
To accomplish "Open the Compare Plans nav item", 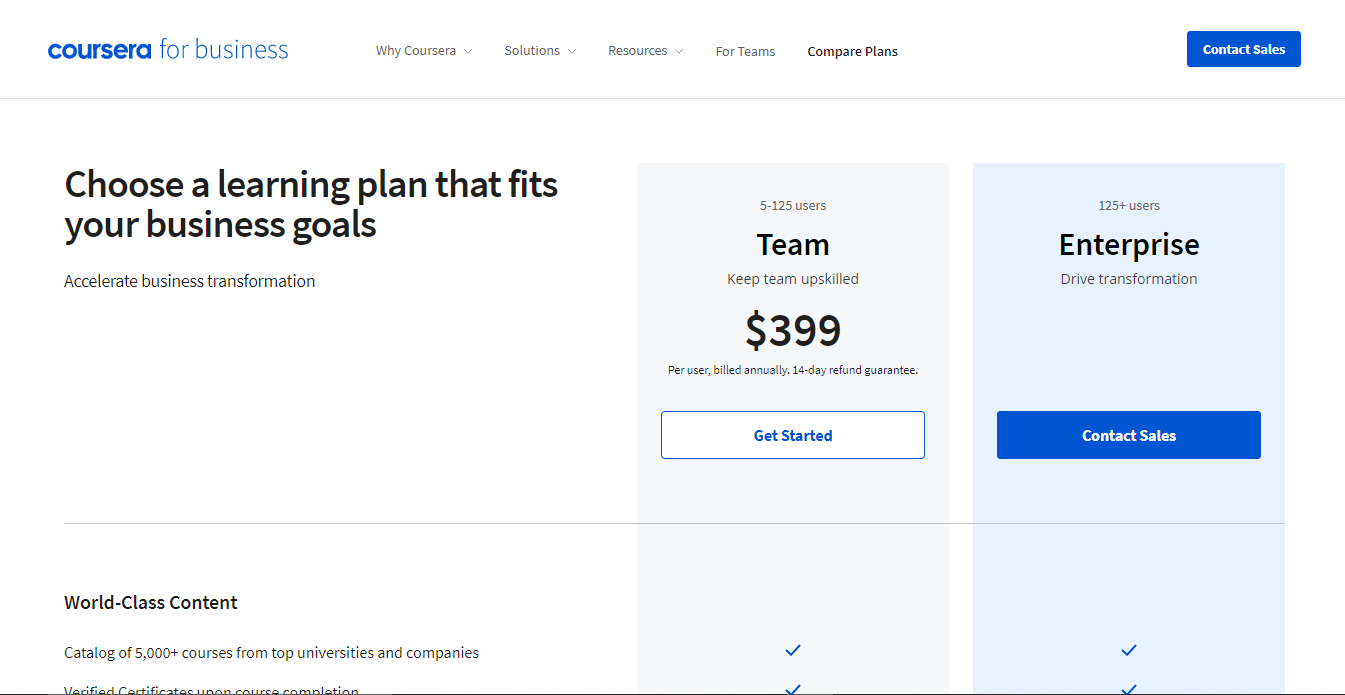I will (852, 52).
